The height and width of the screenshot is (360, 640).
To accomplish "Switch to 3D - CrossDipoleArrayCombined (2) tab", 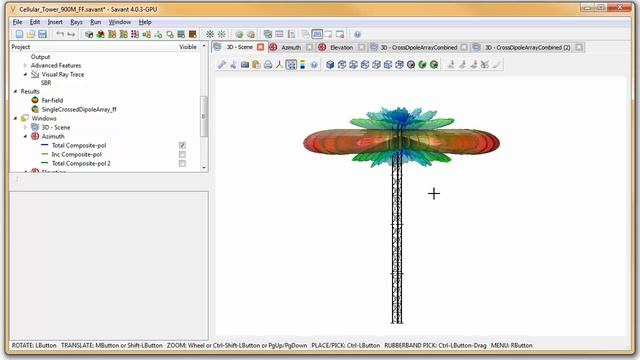I will click(x=527, y=47).
